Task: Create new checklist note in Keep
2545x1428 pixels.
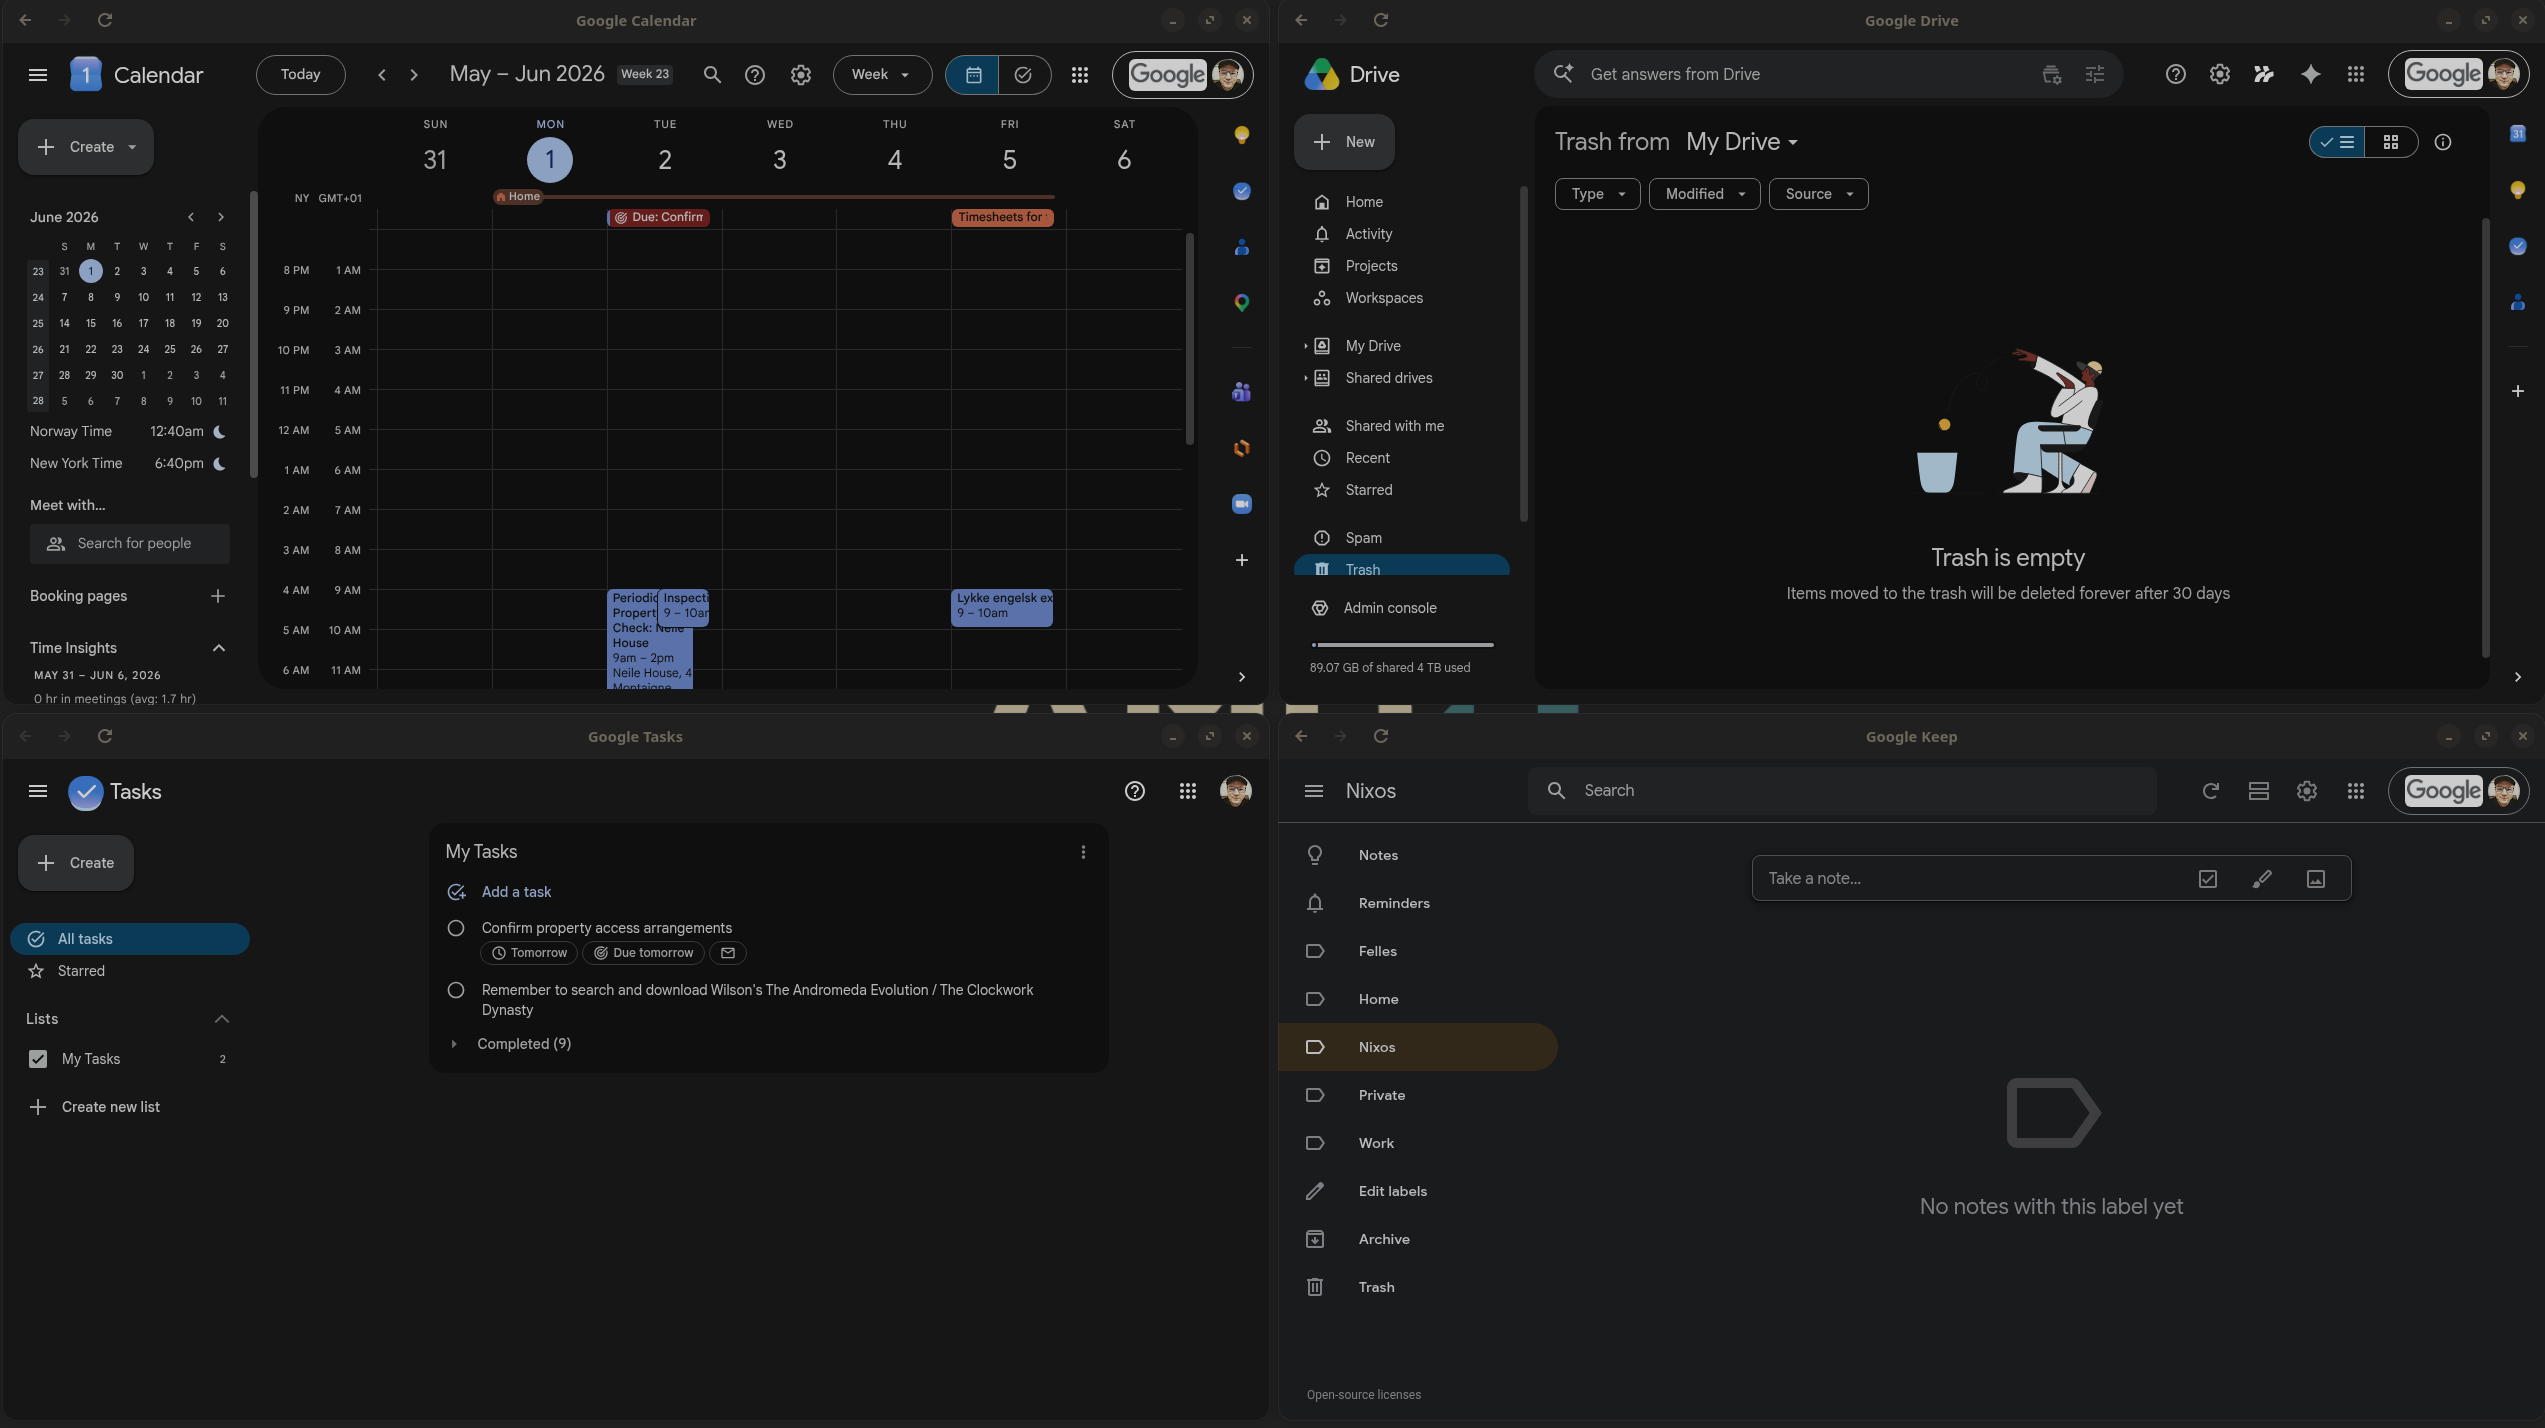Action: point(2208,879)
